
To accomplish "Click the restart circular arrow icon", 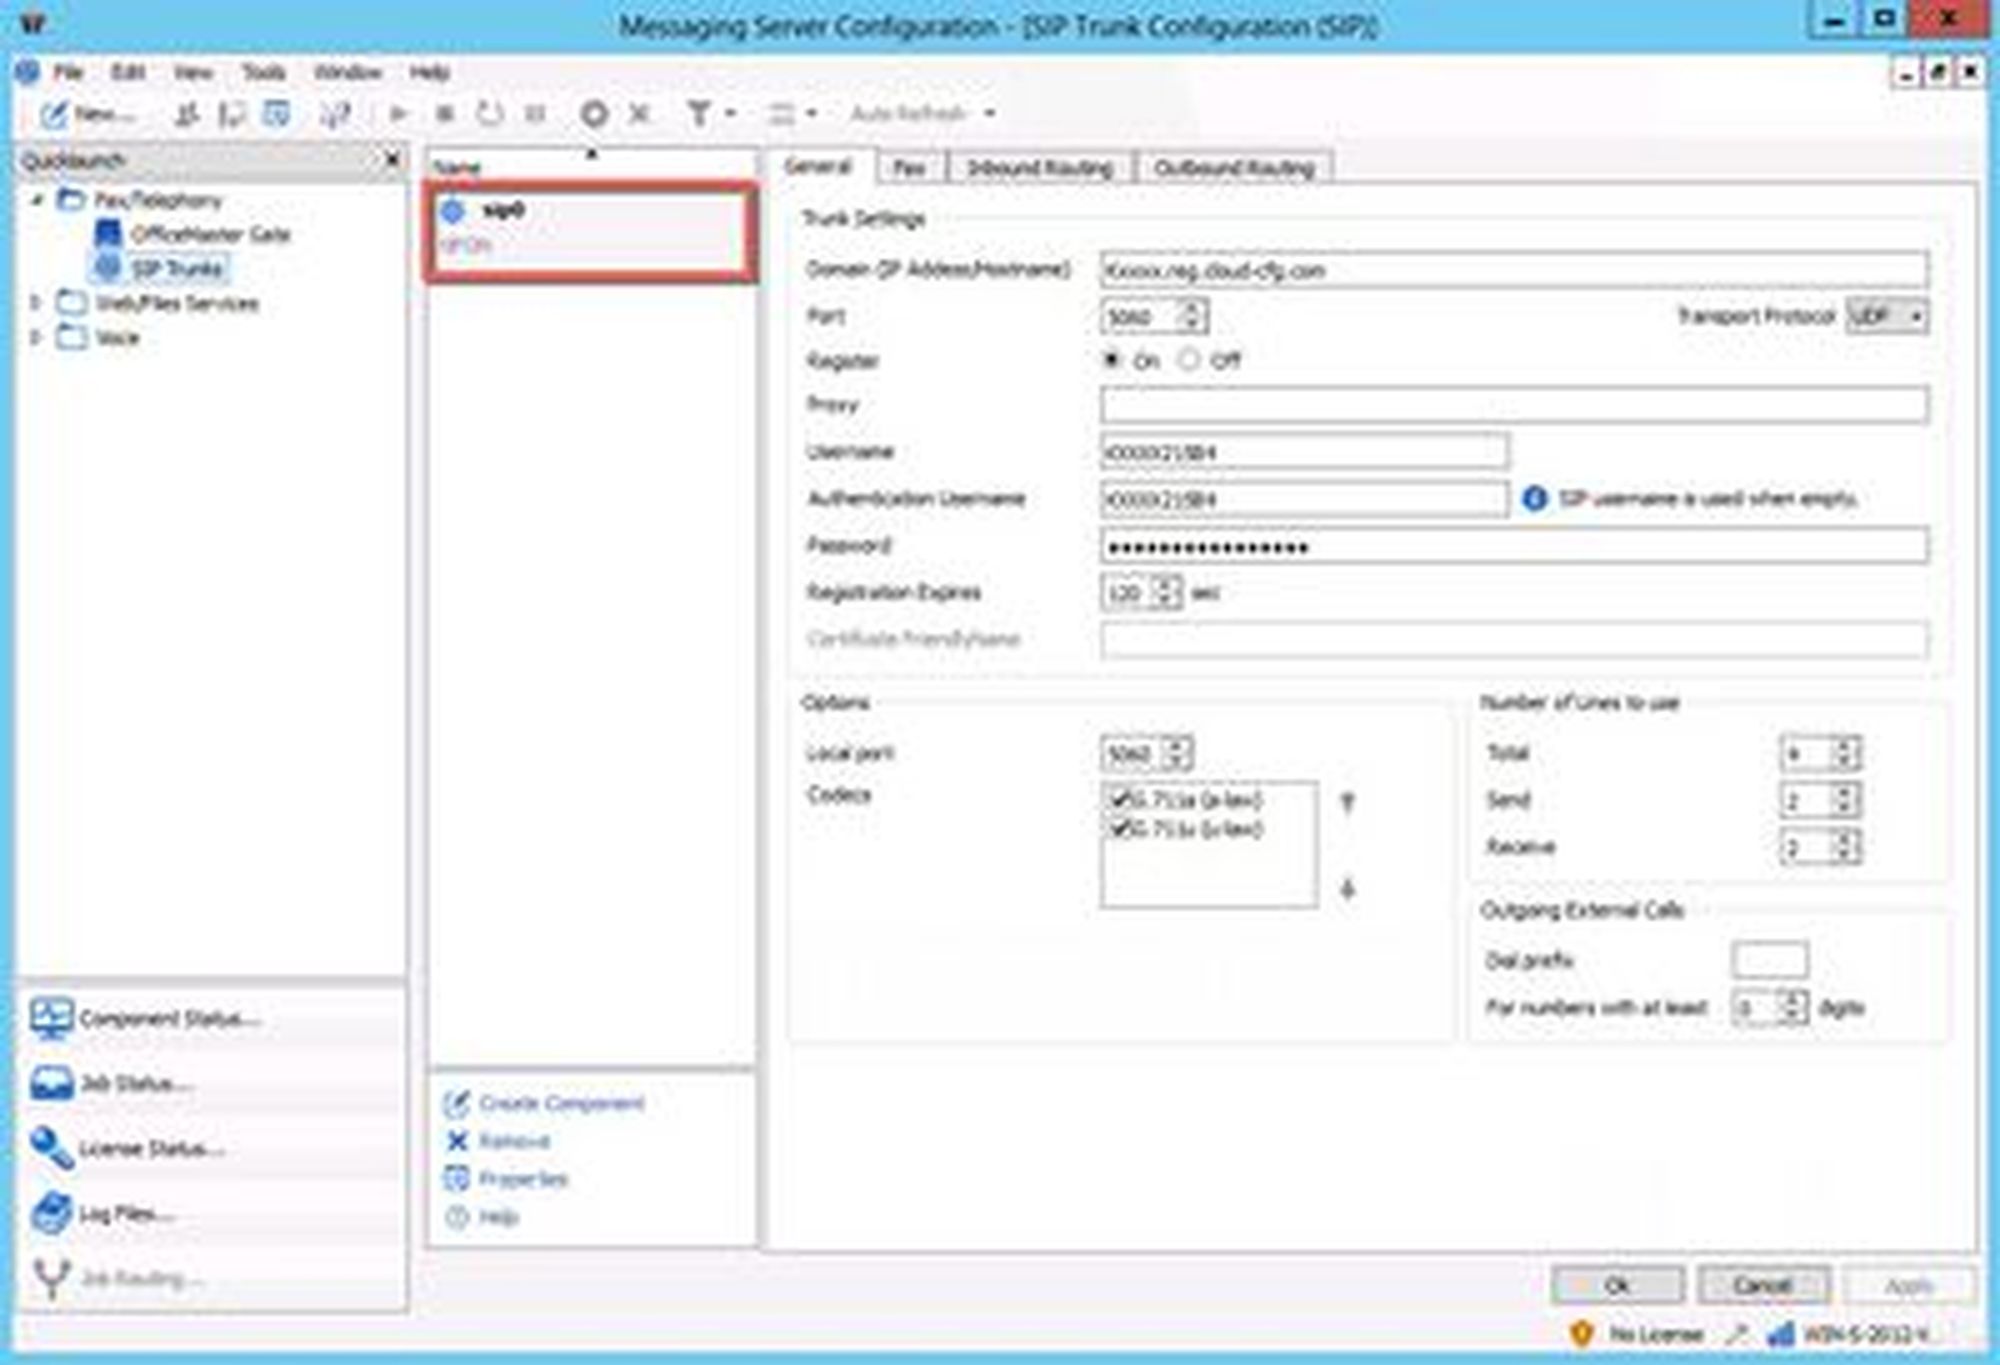I will [x=490, y=114].
